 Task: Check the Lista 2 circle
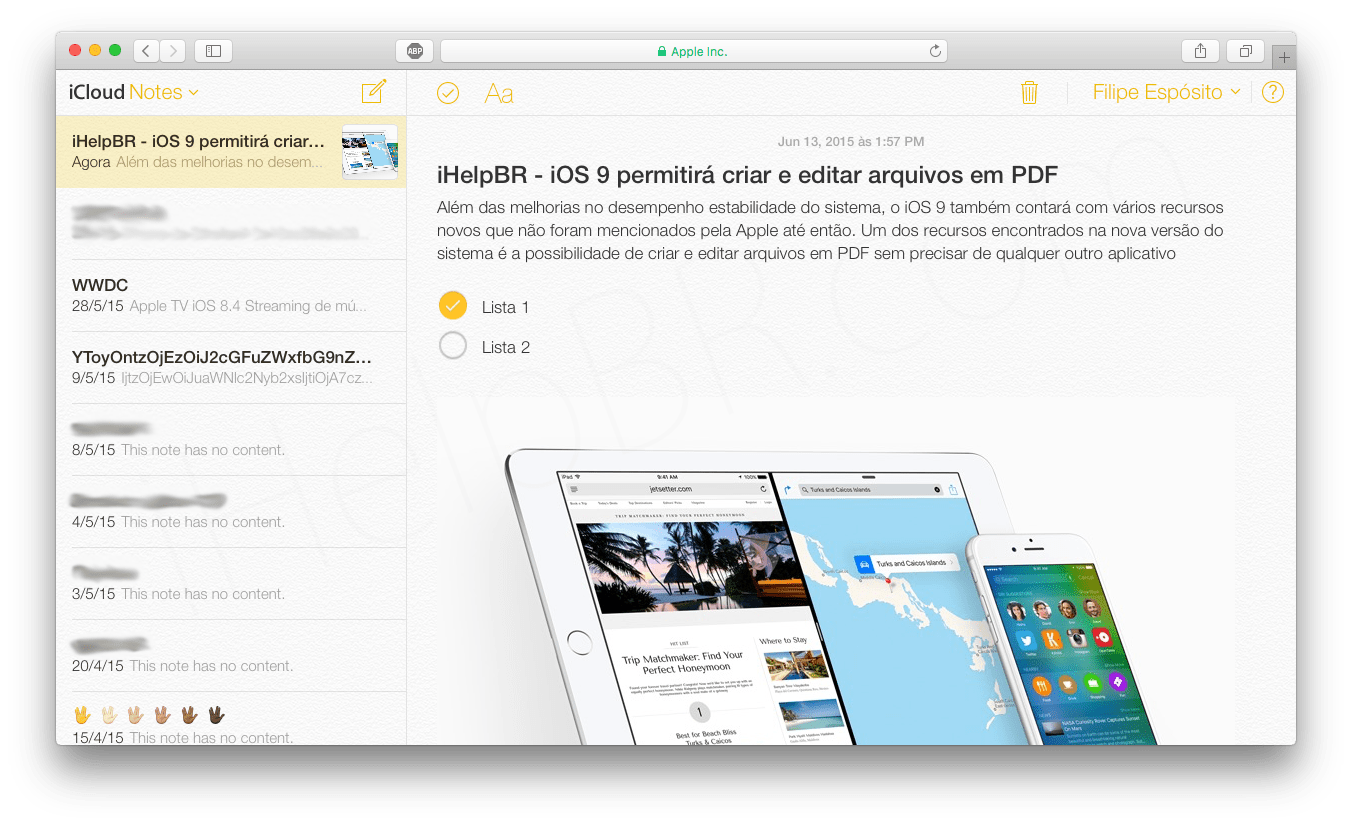tap(453, 346)
